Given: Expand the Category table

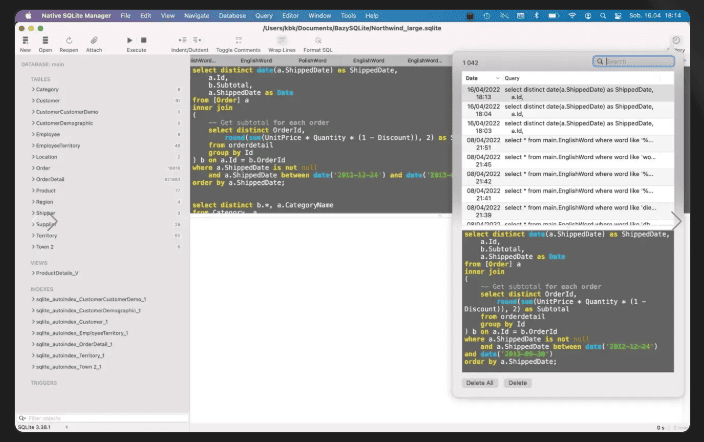Looking at the screenshot, I should [x=33, y=89].
